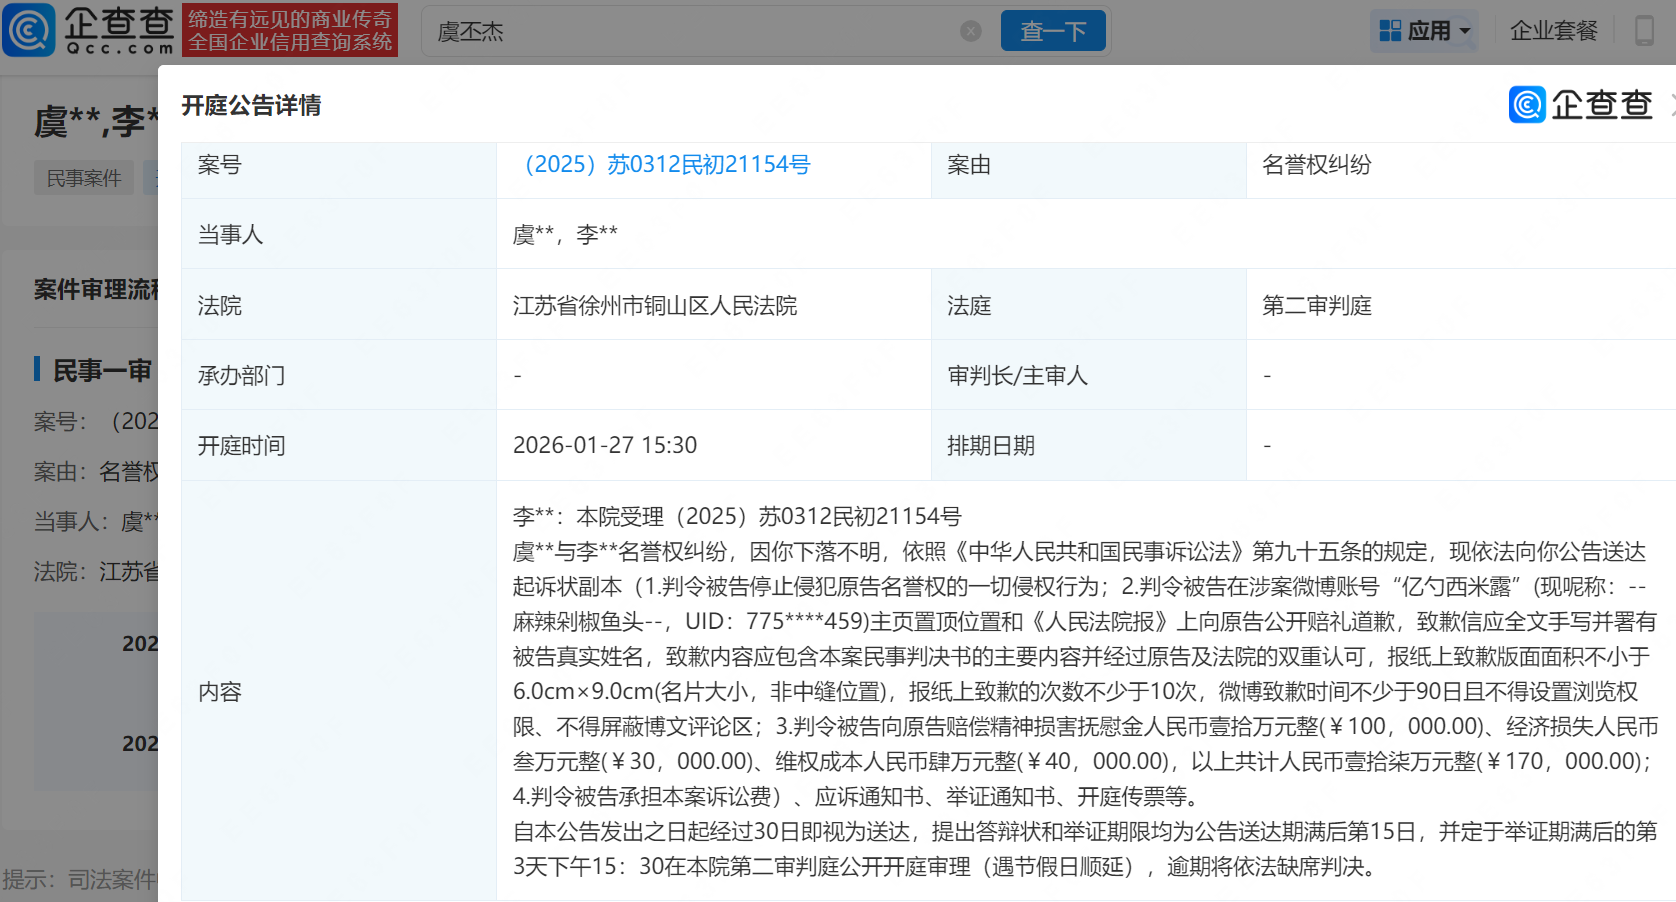Click the 名誉权纠纷 case cause cell
The height and width of the screenshot is (902, 1676).
(x=1316, y=165)
